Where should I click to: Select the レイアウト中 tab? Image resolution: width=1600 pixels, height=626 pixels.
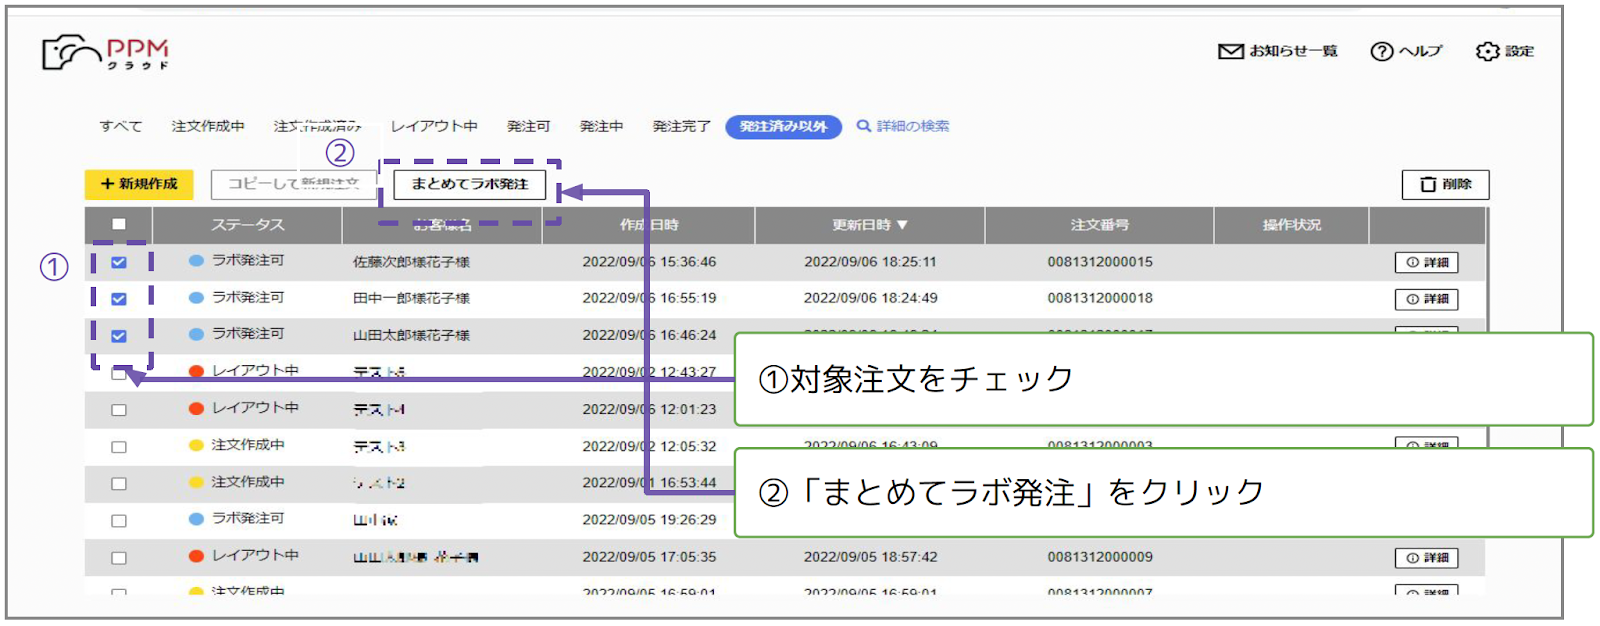(434, 126)
